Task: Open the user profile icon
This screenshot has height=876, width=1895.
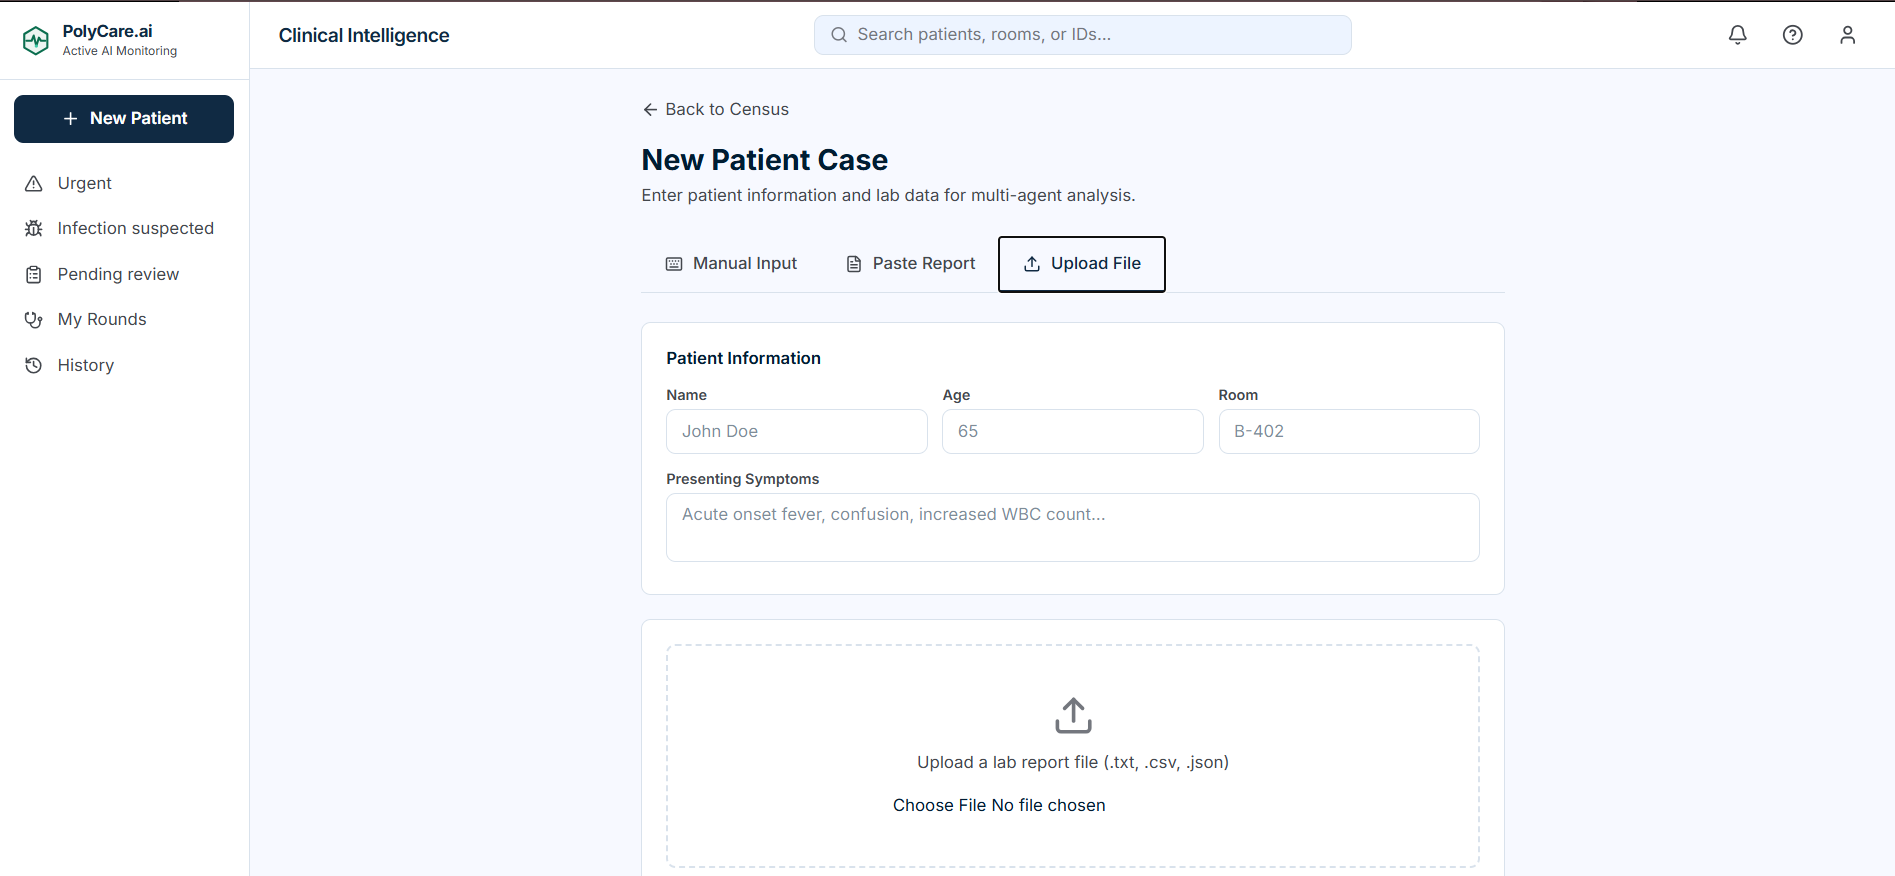Action: coord(1848,35)
